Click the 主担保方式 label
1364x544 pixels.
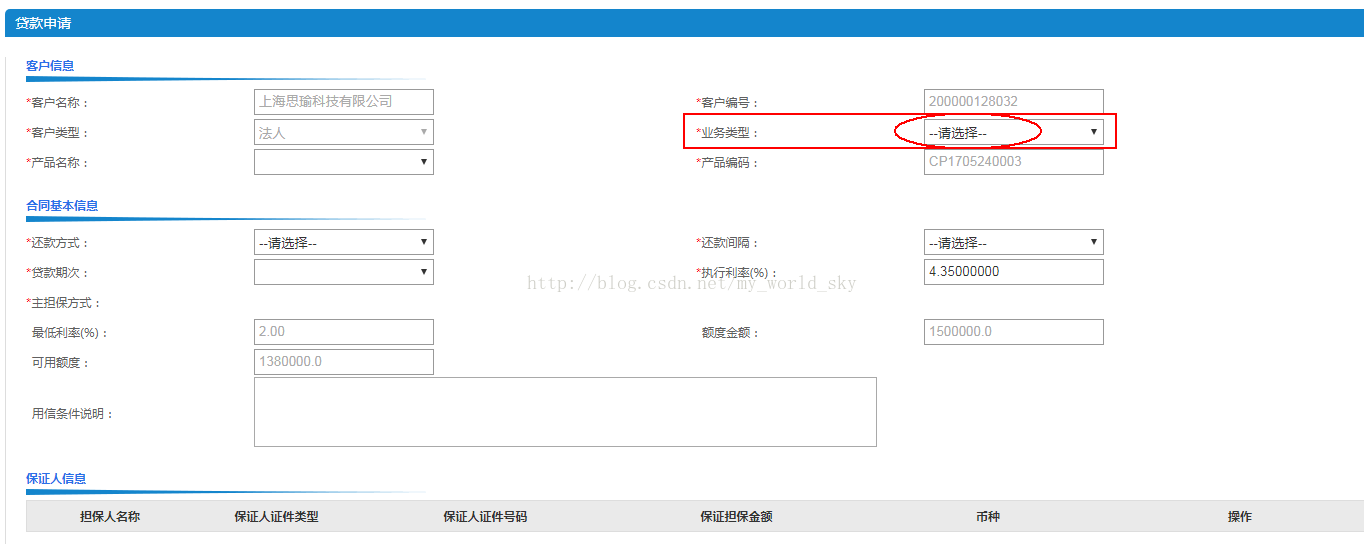pos(64,303)
